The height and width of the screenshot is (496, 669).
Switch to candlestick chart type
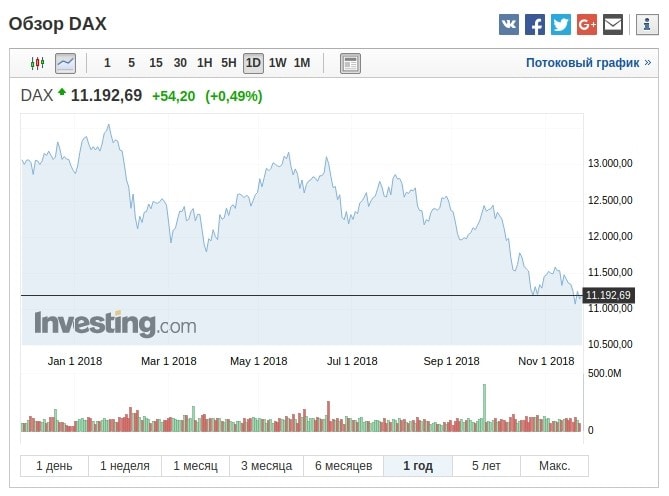pos(38,63)
